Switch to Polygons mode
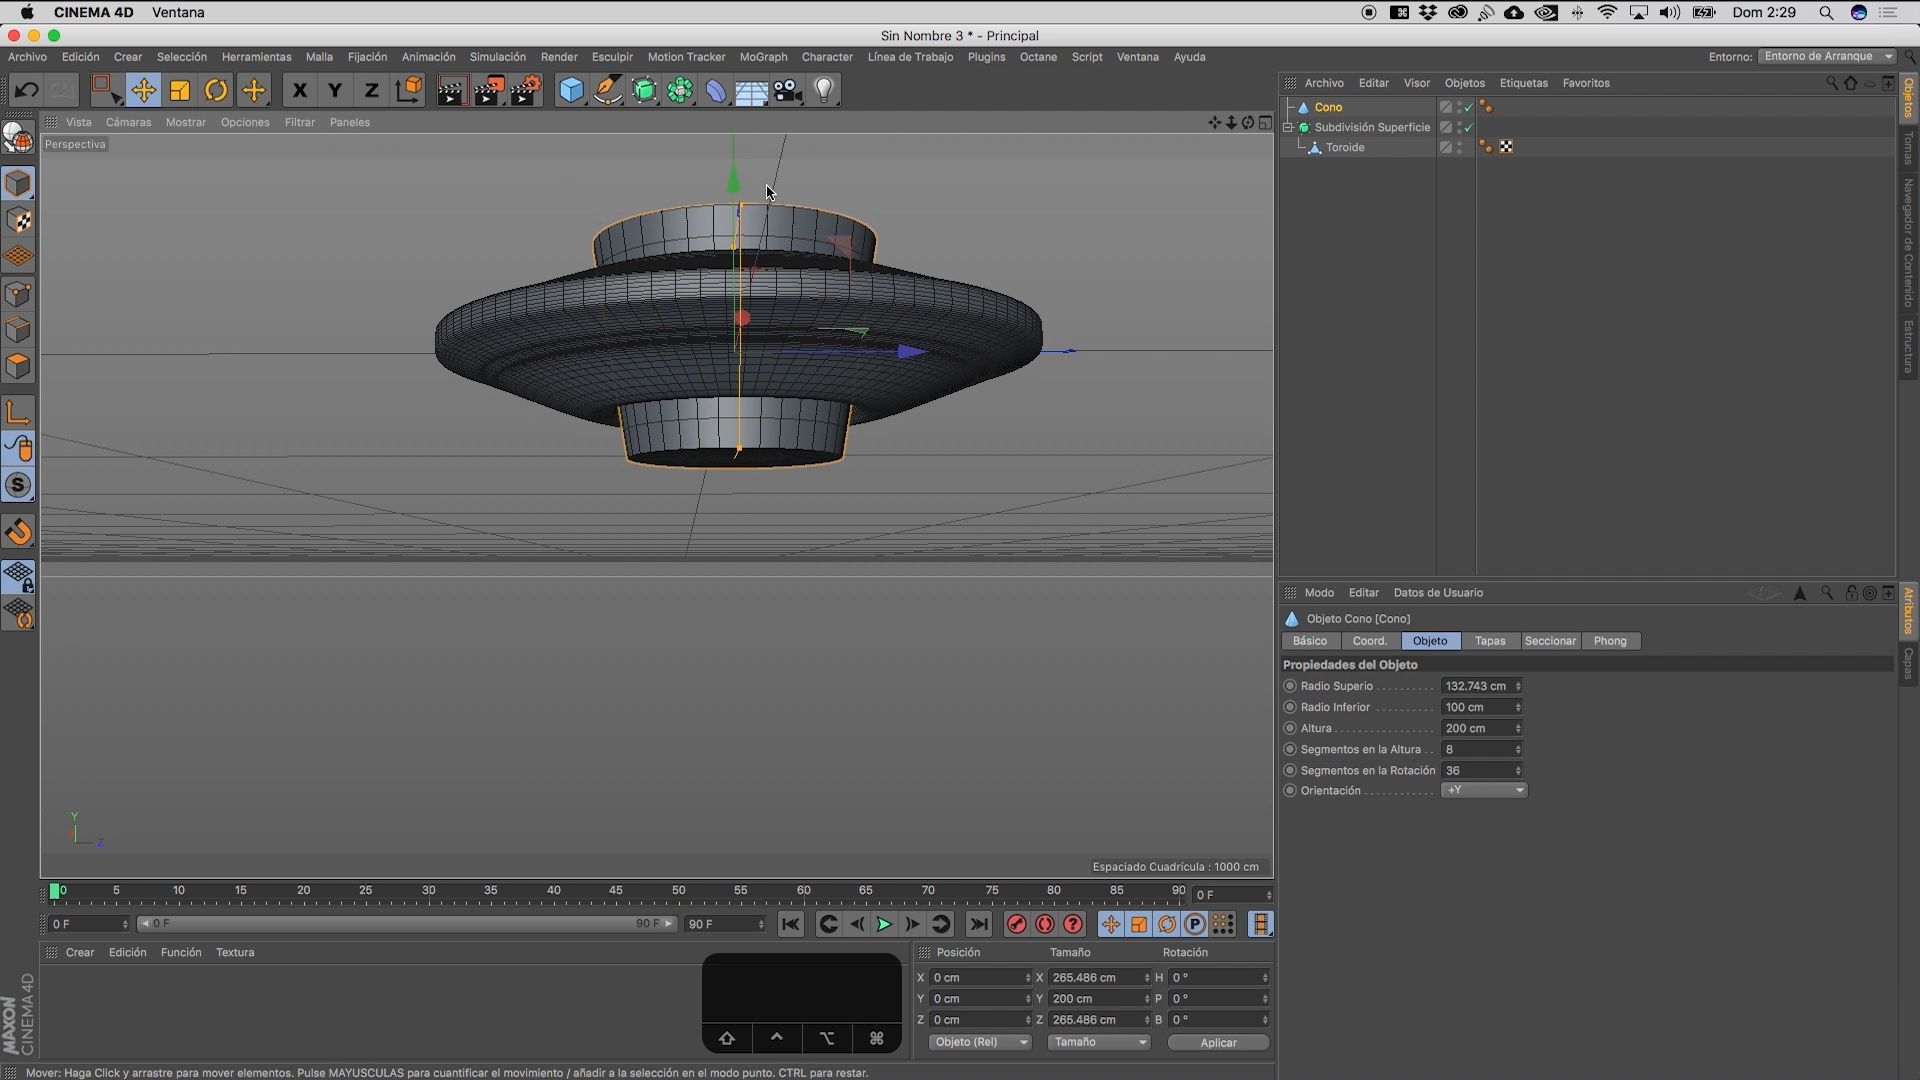The image size is (1920, 1080). (x=18, y=366)
